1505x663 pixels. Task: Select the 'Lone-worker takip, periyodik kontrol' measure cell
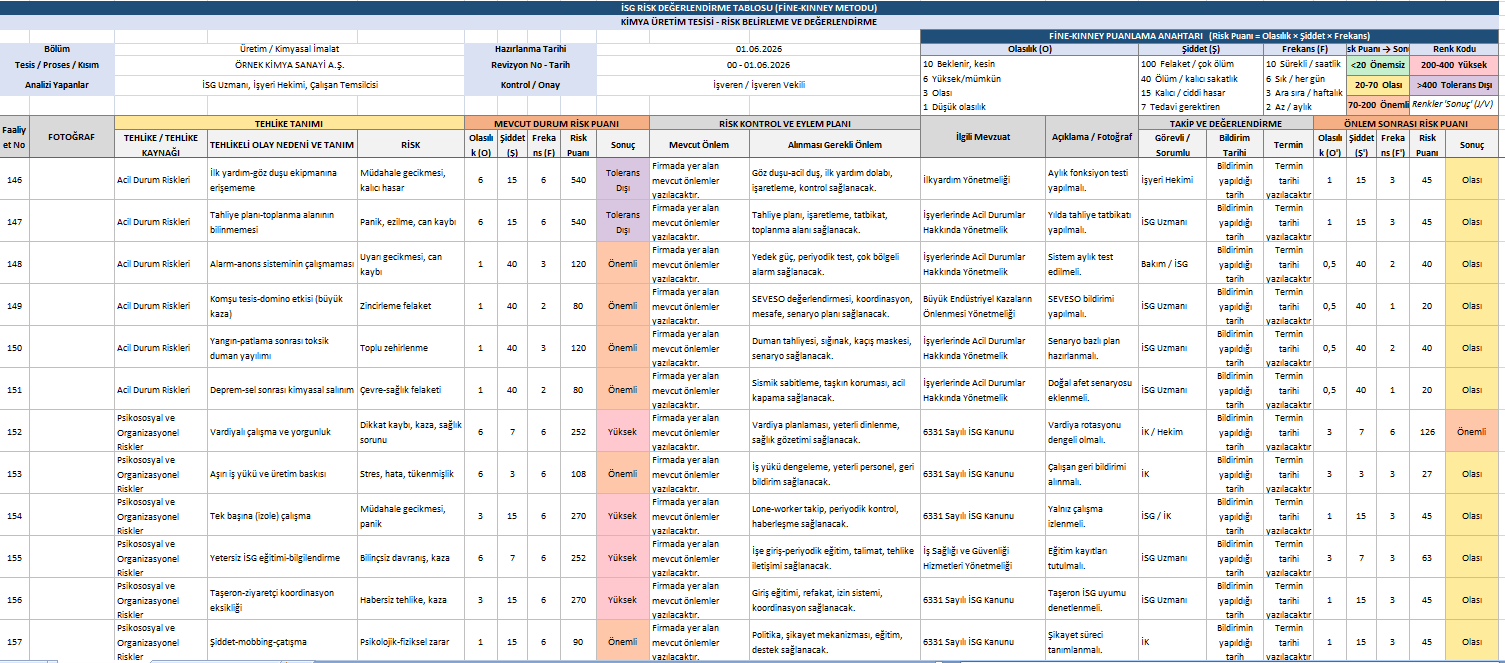pos(834,516)
